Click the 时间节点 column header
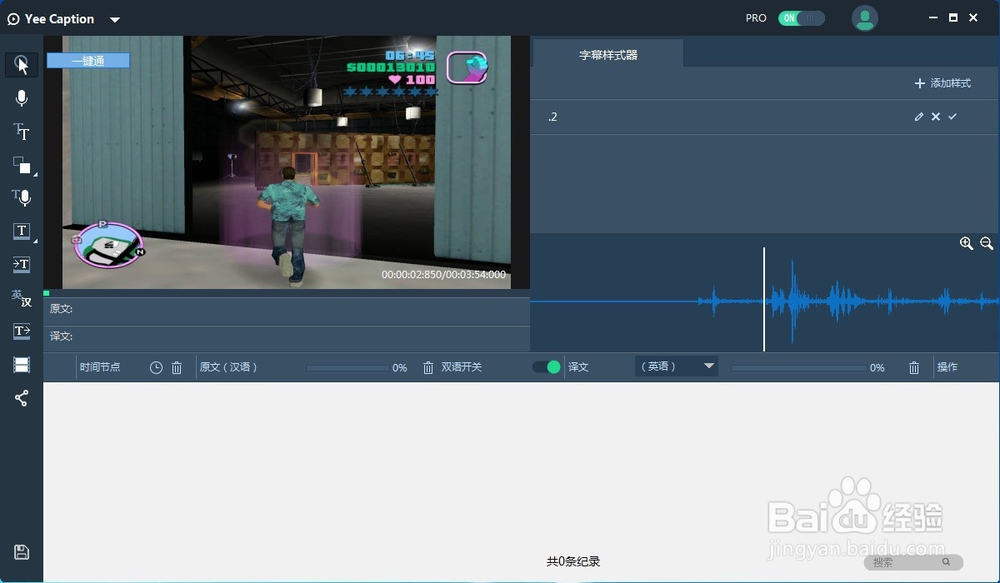The height and width of the screenshot is (583, 1000). coord(100,367)
